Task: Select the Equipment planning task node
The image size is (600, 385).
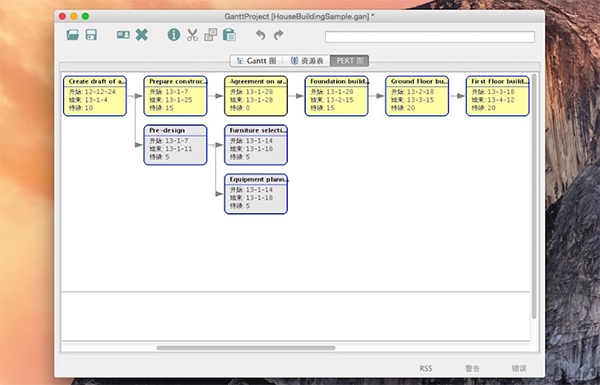Action: click(256, 194)
